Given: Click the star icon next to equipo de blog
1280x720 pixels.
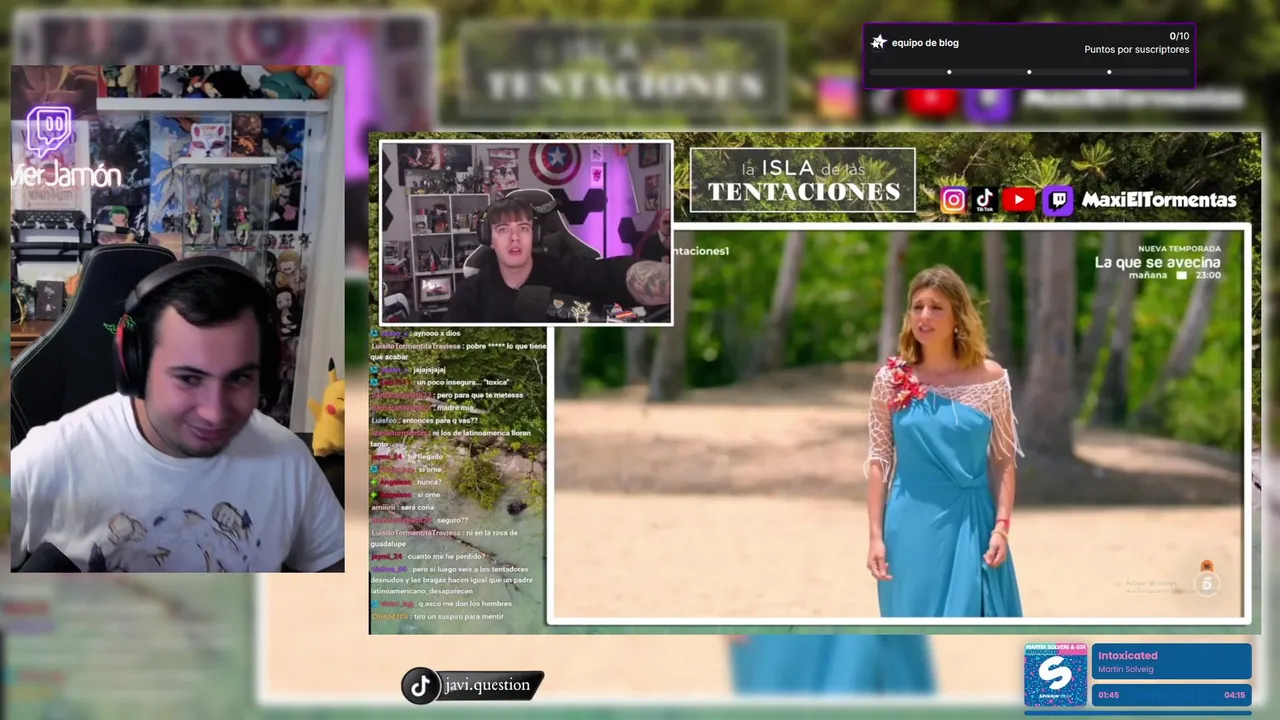Looking at the screenshot, I should point(879,42).
